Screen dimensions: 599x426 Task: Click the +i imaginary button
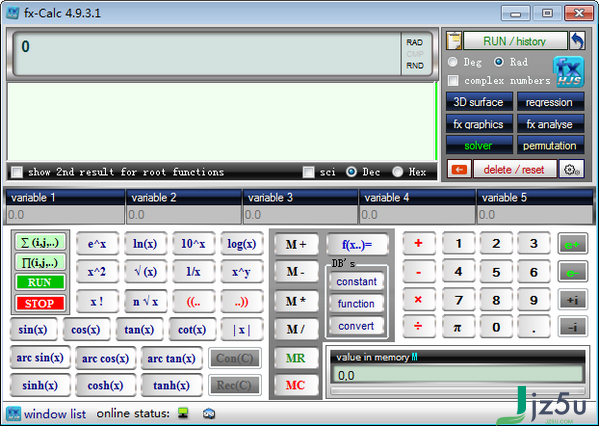(x=572, y=300)
